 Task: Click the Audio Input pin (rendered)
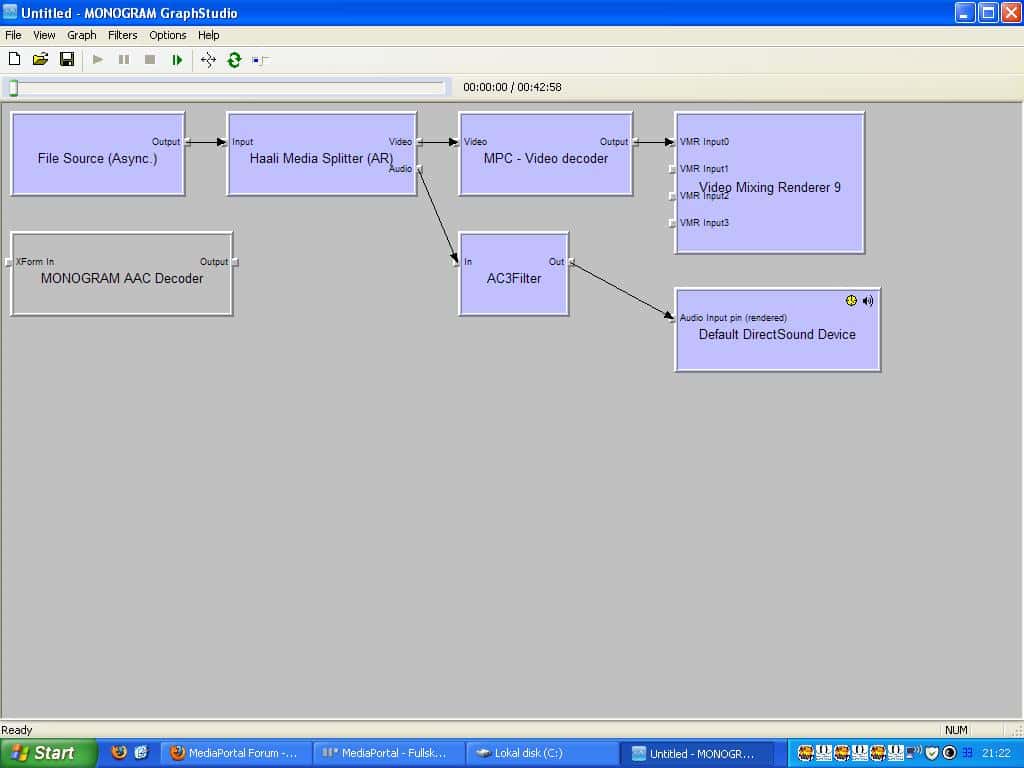[x=672, y=318]
